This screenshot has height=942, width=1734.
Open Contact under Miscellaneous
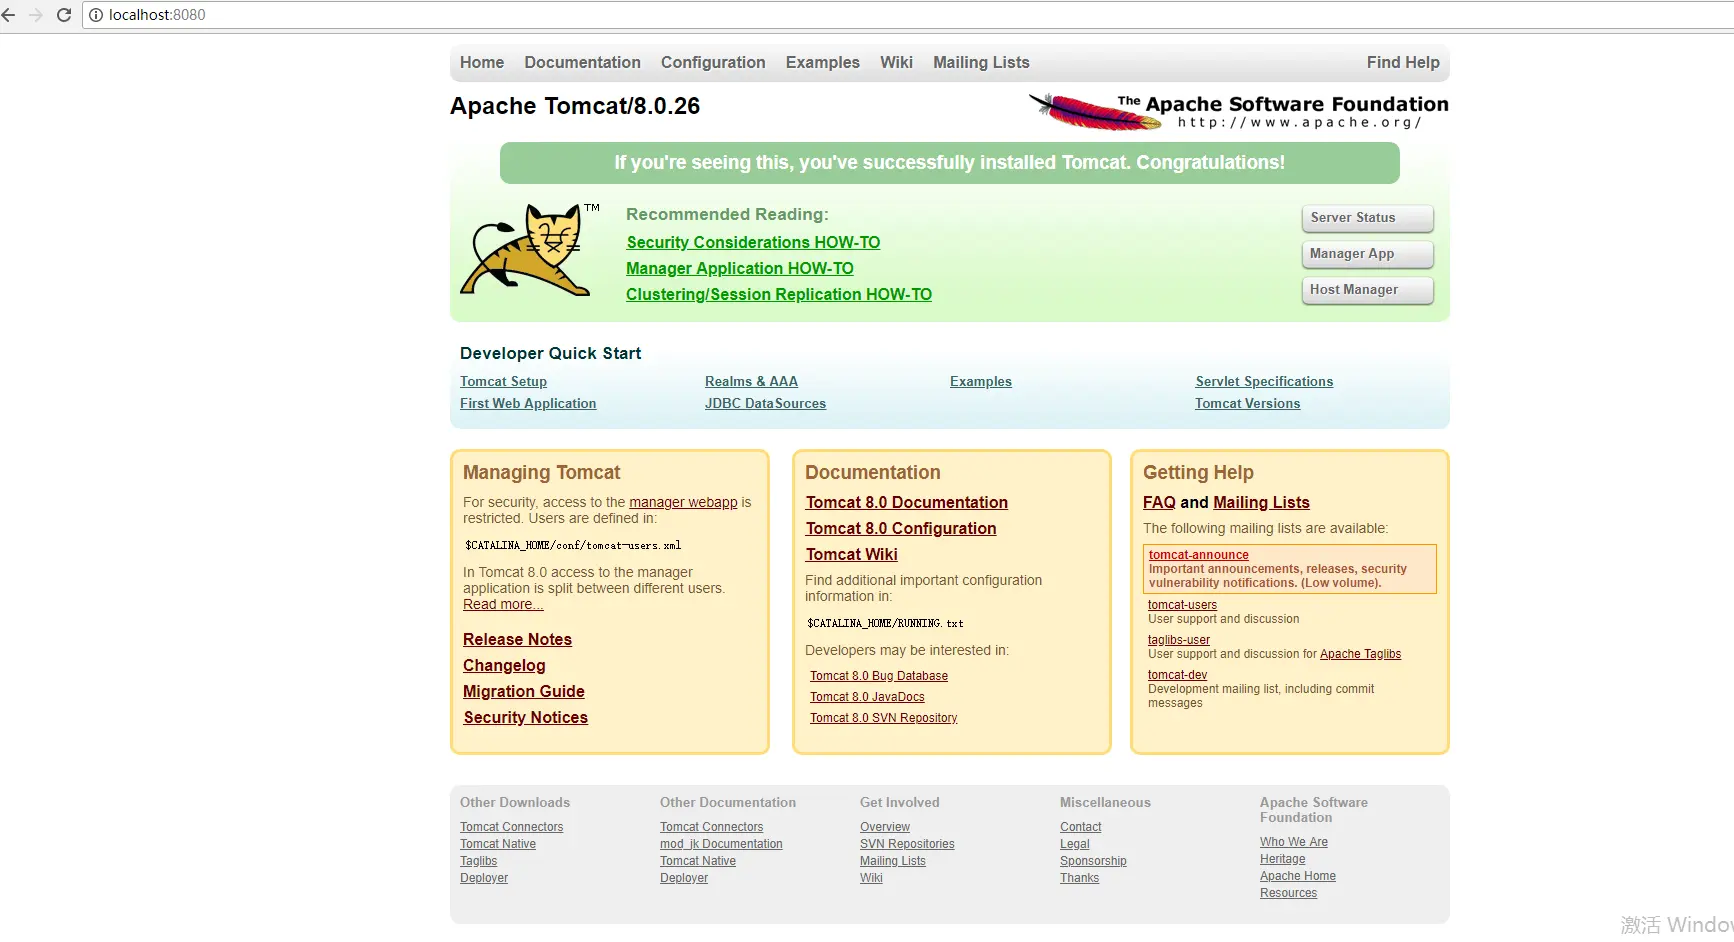pyautogui.click(x=1080, y=827)
